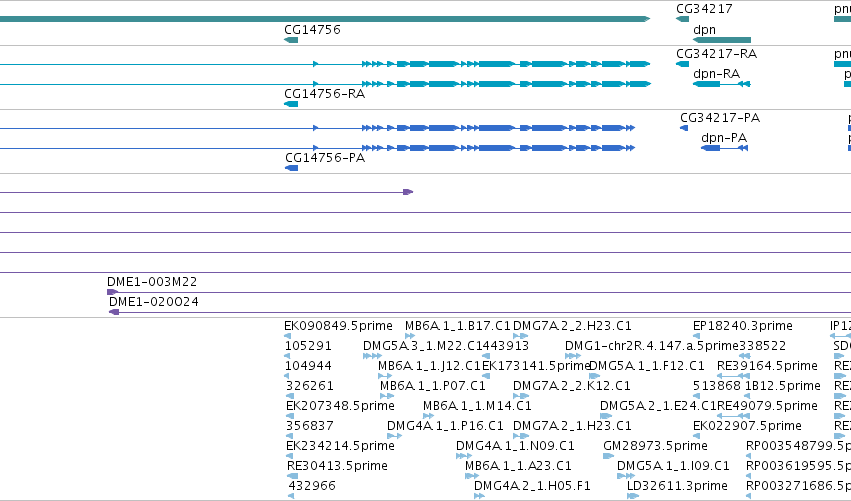The image size is (851, 501).
Task: Click the small teal arrow under CG14756
Action: pyautogui.click(x=291, y=40)
